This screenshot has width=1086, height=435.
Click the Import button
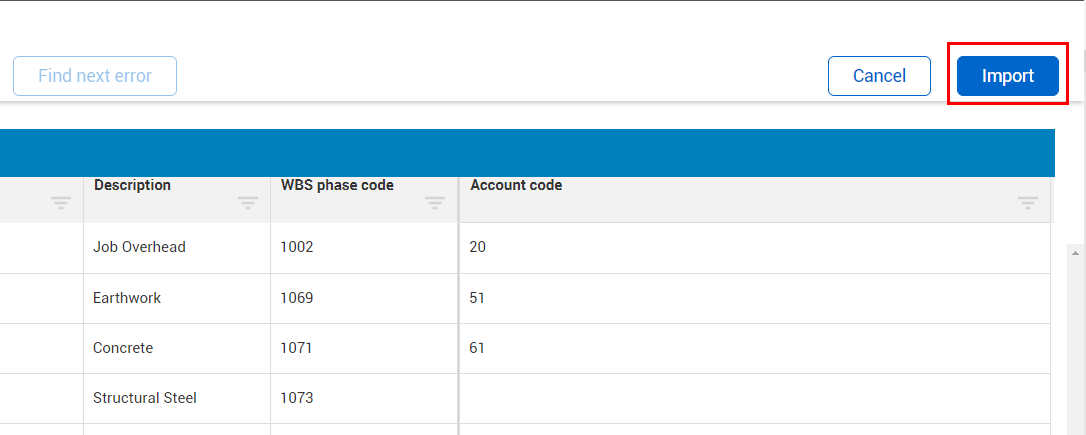(1007, 76)
